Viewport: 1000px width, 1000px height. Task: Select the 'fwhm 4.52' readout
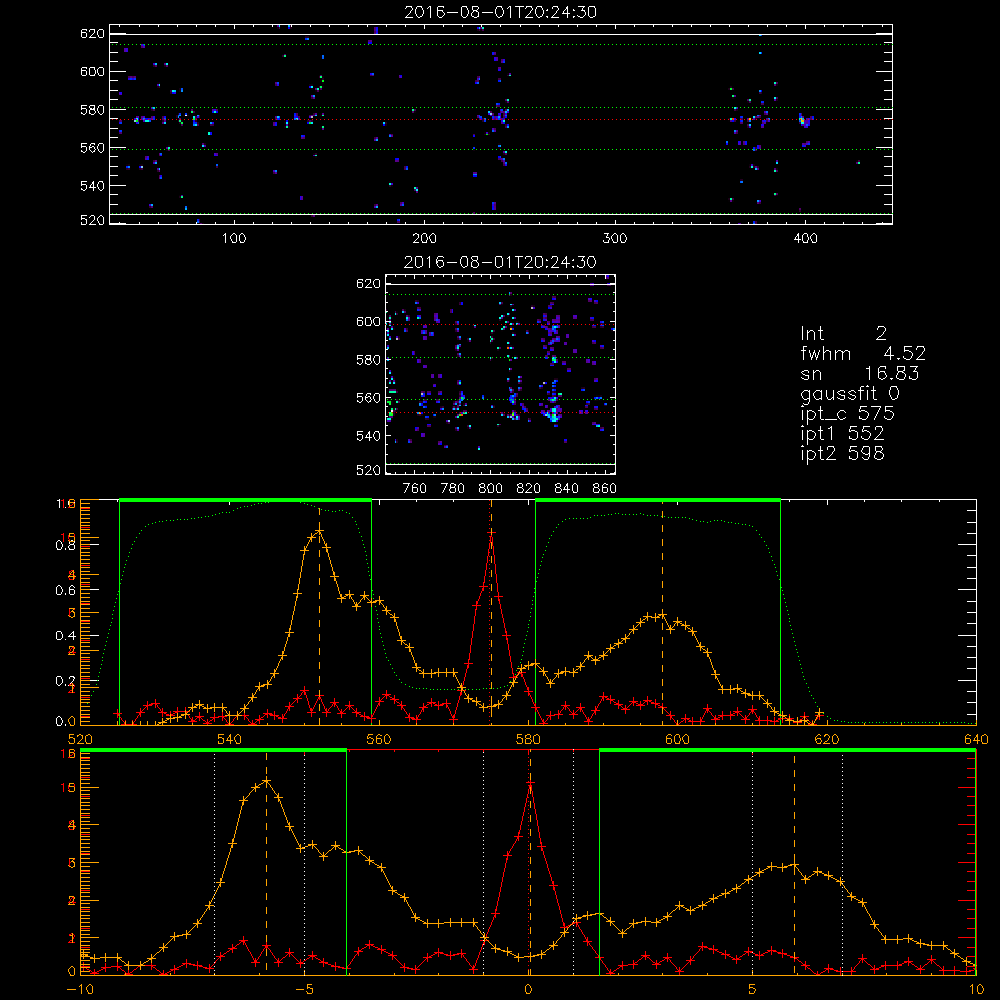point(863,353)
